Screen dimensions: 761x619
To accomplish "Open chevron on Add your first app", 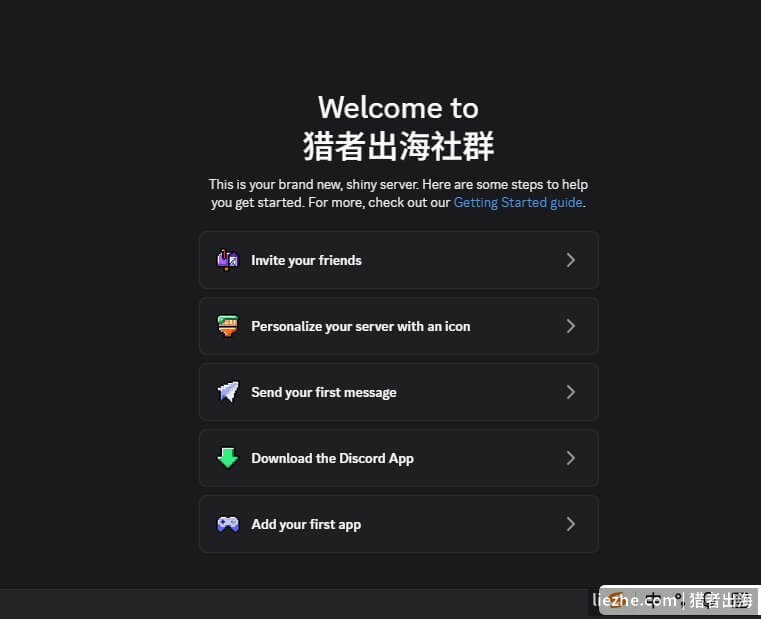I will click(x=570, y=524).
